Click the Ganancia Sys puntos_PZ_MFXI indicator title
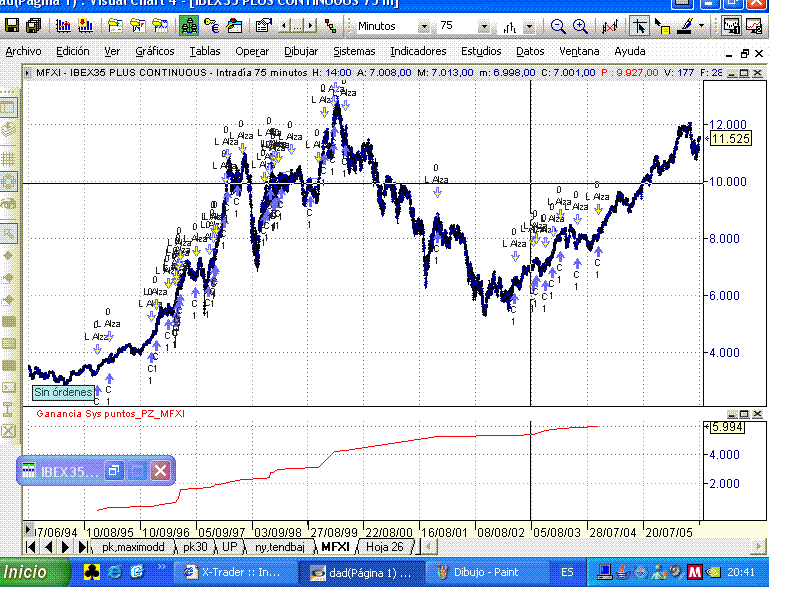Image resolution: width=800 pixels, height=600 pixels. tap(111, 414)
